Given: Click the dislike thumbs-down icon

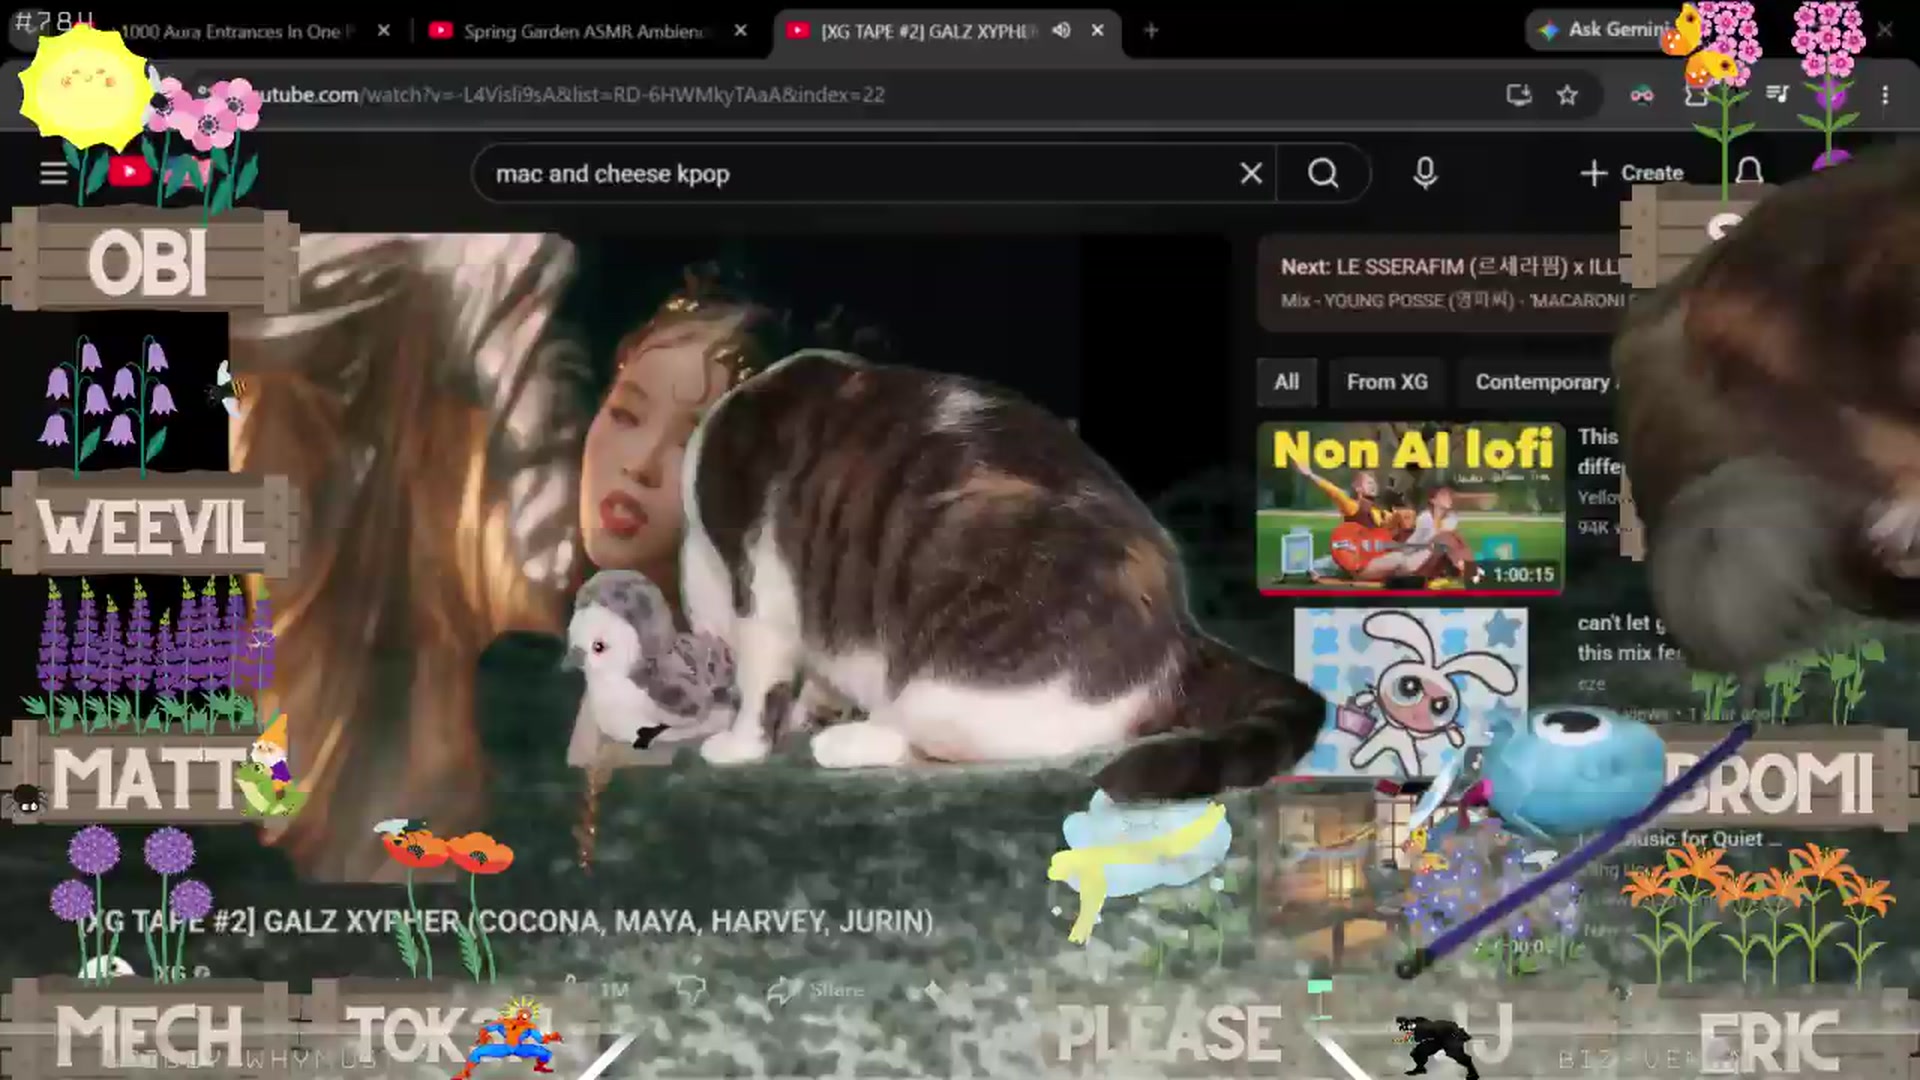Looking at the screenshot, I should (x=691, y=990).
